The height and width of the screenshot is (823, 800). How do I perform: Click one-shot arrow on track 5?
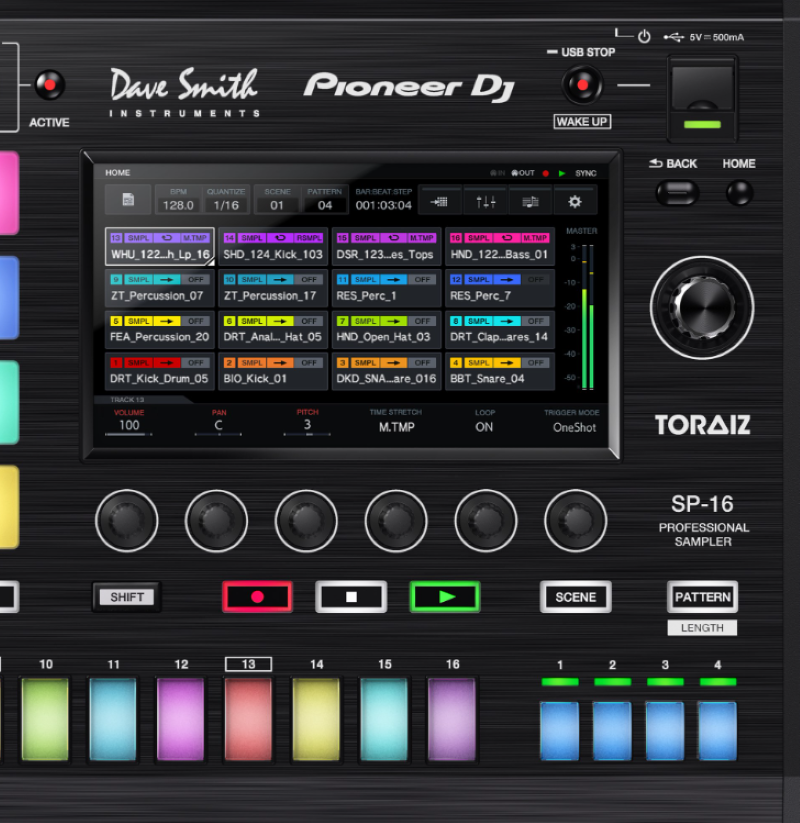coord(166,321)
